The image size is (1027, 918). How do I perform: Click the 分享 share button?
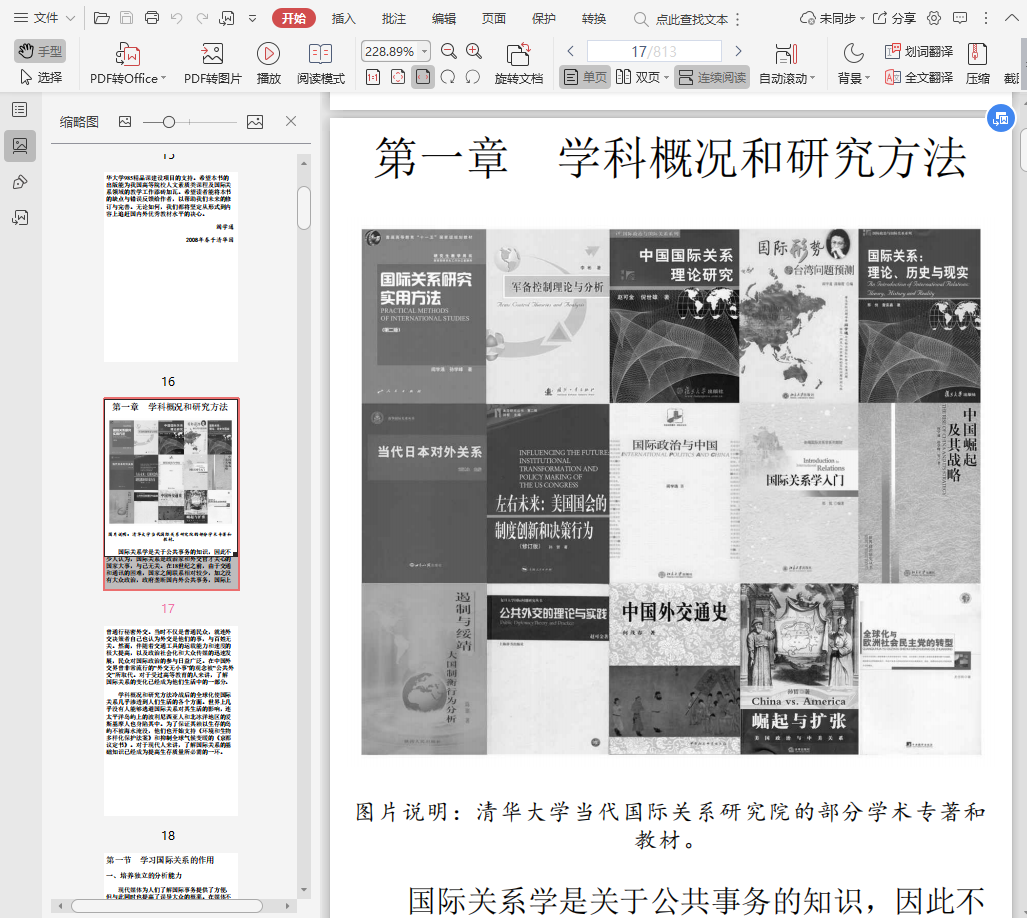click(x=894, y=18)
